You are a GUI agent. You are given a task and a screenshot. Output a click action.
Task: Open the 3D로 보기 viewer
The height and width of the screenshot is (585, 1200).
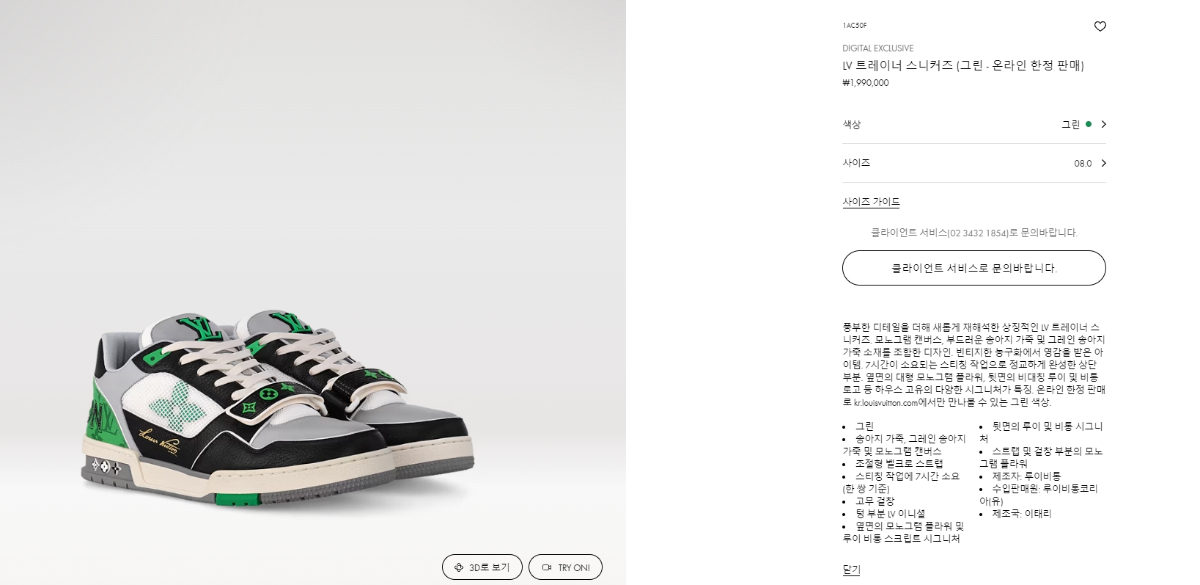point(482,567)
